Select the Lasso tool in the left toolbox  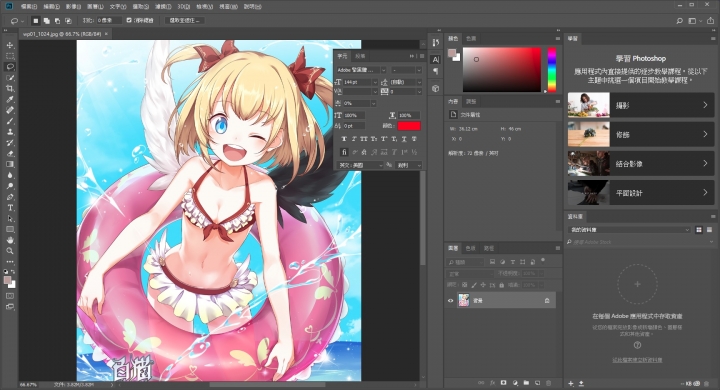pyautogui.click(x=10, y=67)
